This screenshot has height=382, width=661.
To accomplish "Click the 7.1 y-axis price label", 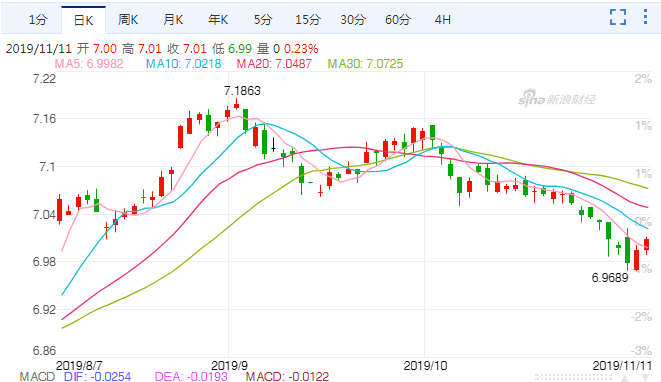I will click(47, 167).
